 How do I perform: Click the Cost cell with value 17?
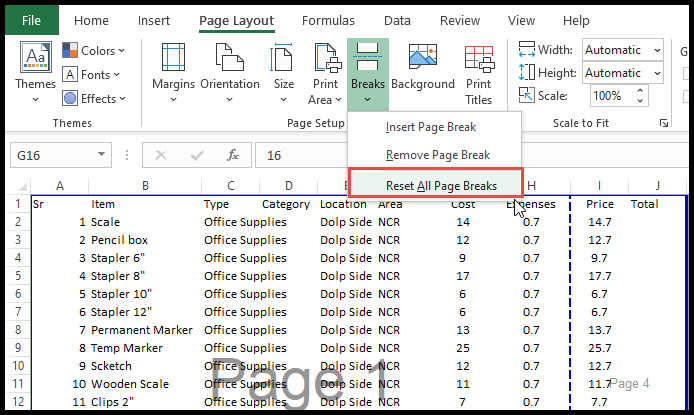click(463, 276)
